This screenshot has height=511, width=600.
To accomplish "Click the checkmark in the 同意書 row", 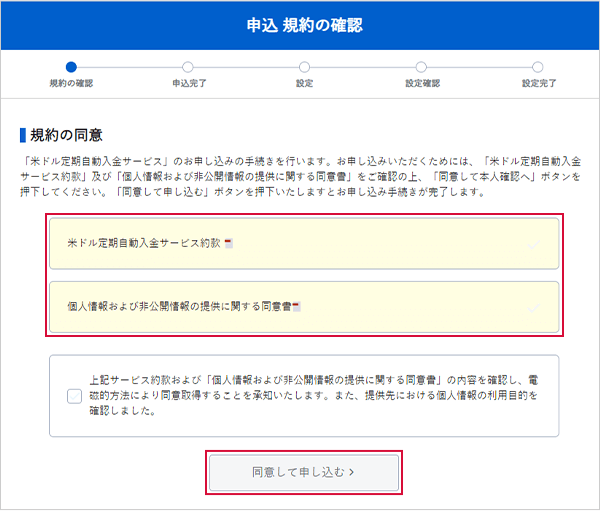I will click(533, 308).
